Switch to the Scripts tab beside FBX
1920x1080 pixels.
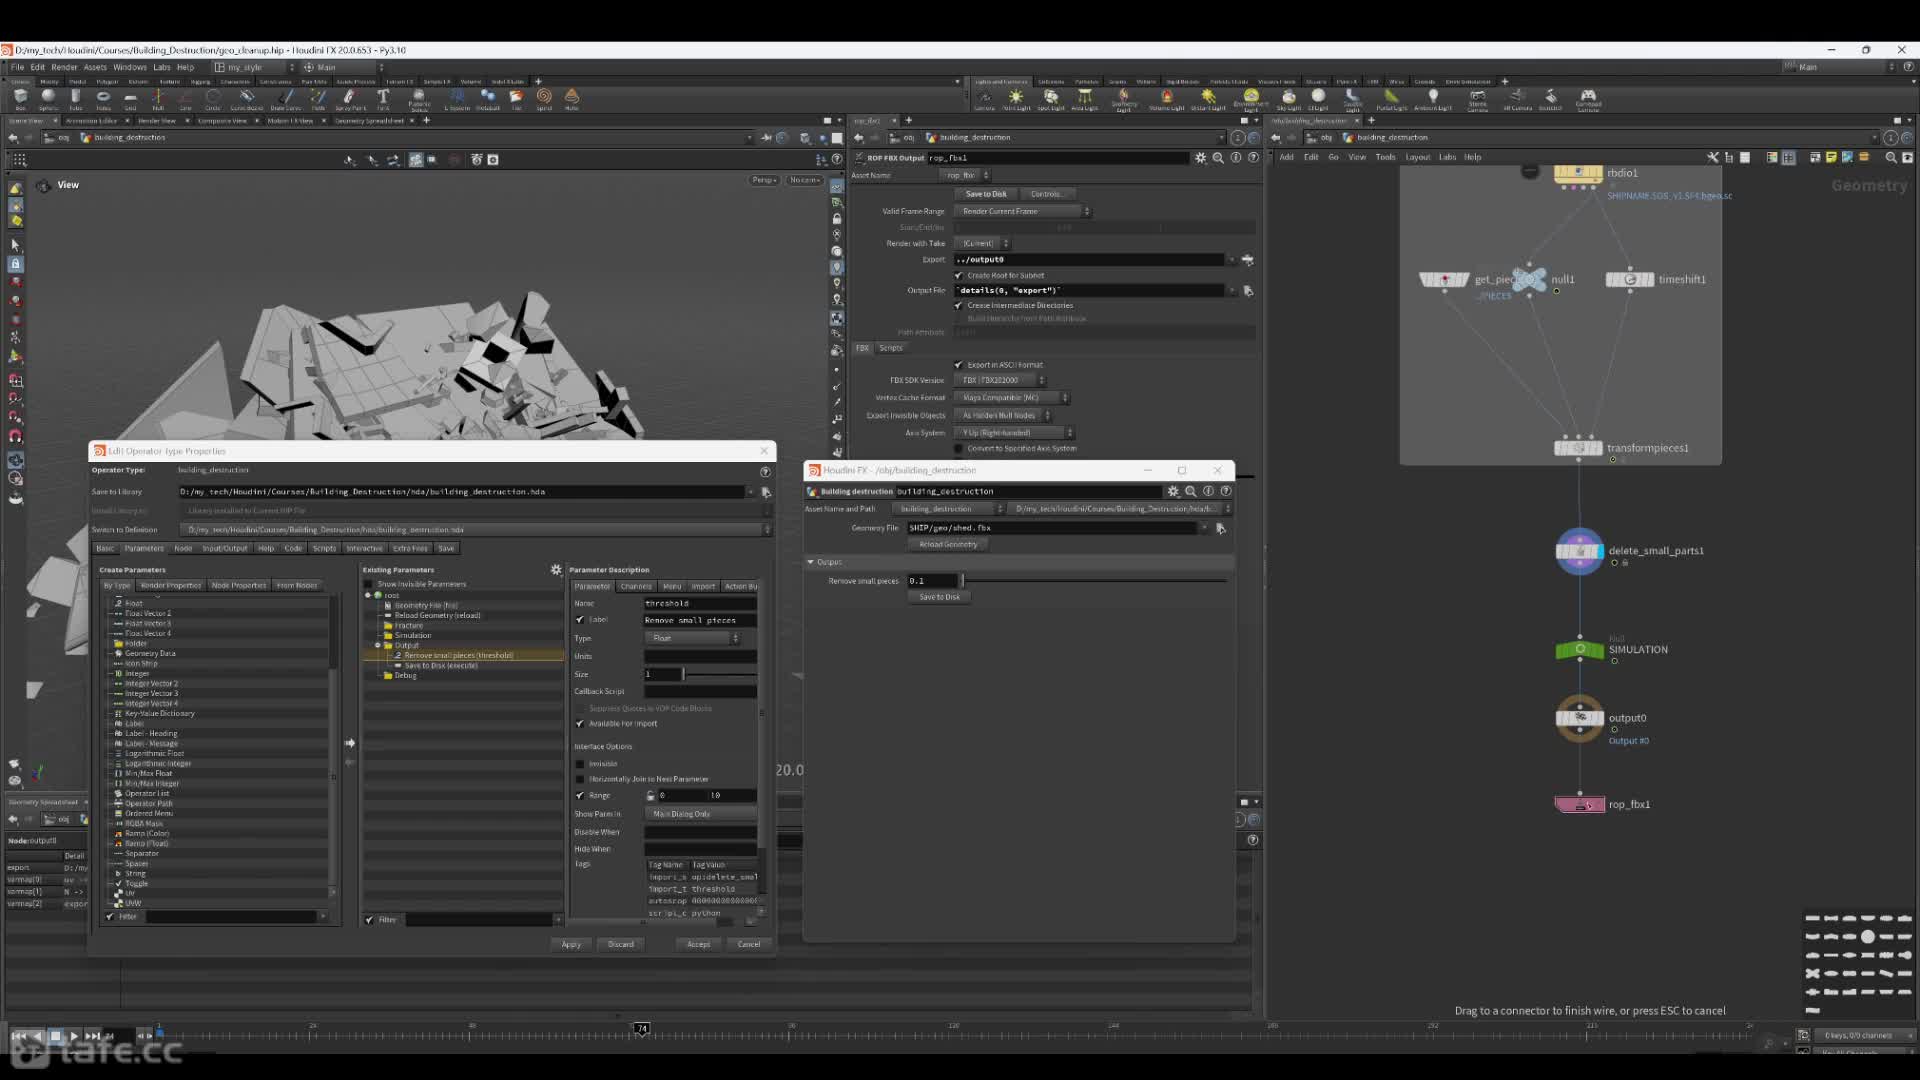pos(890,348)
